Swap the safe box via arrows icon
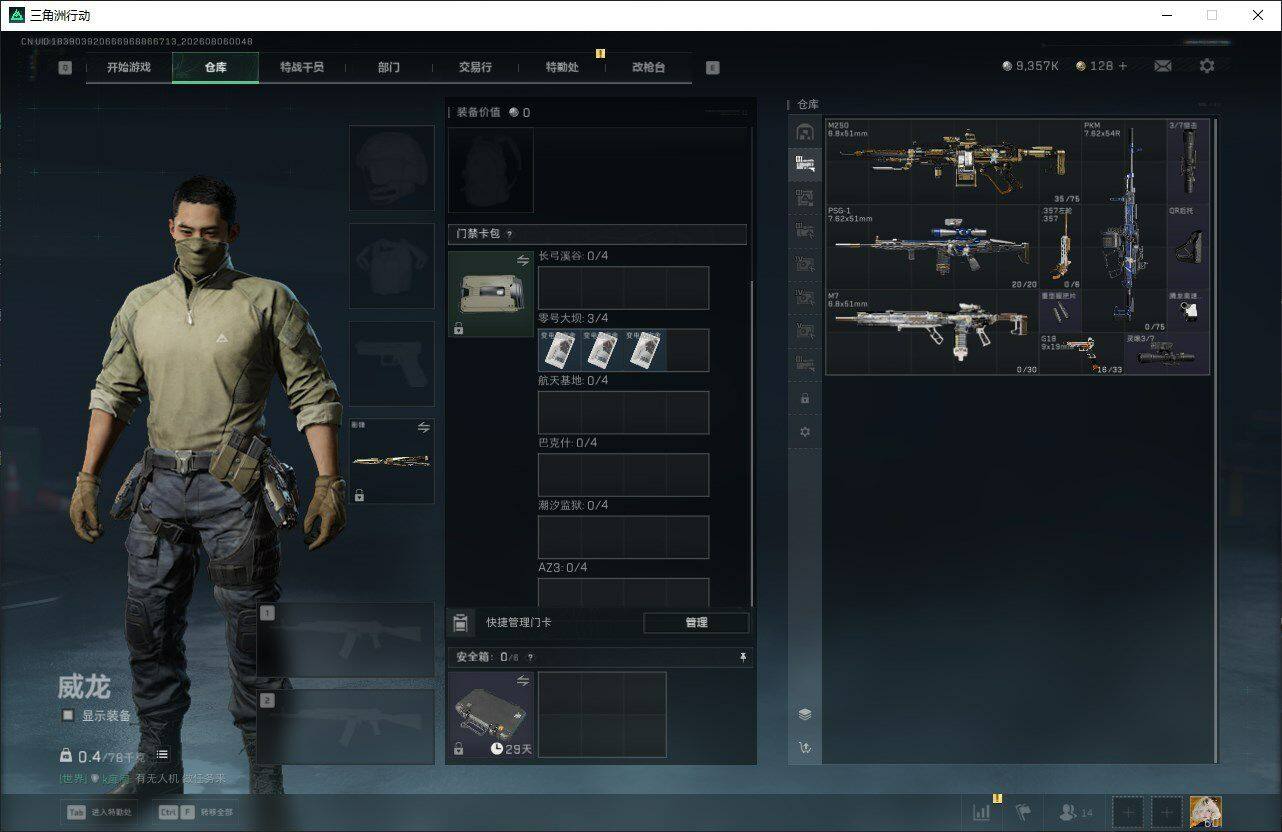Viewport: 1282px width, 832px height. (522, 681)
